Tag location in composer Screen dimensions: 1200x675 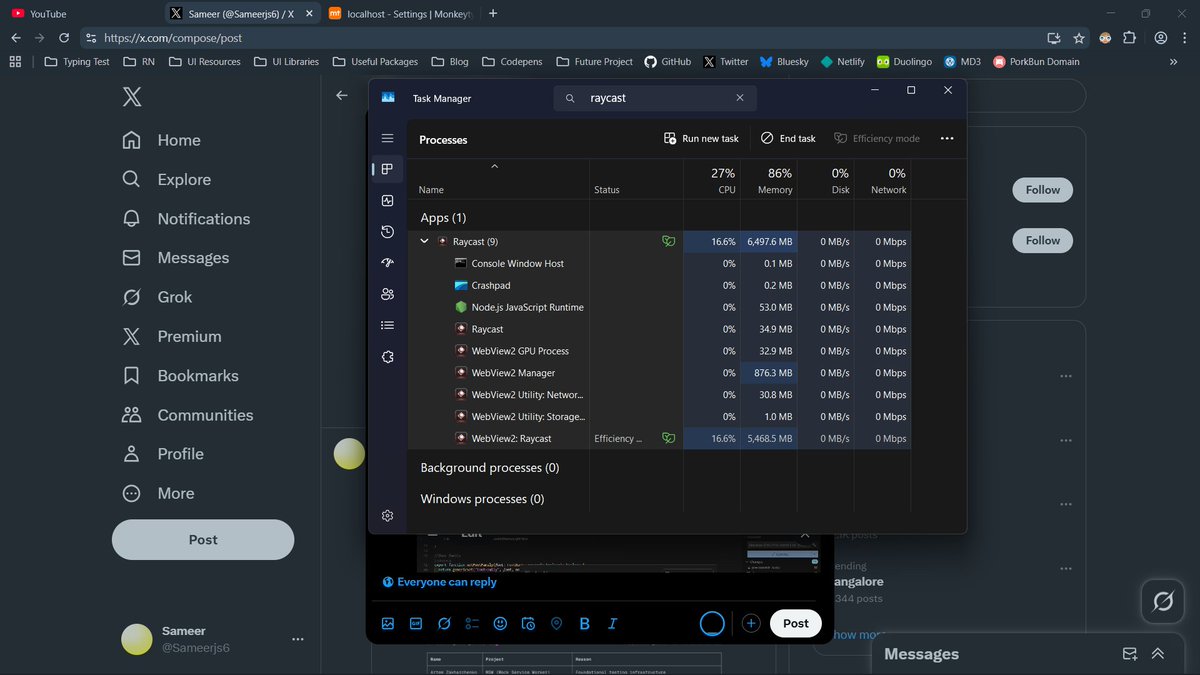tap(557, 623)
